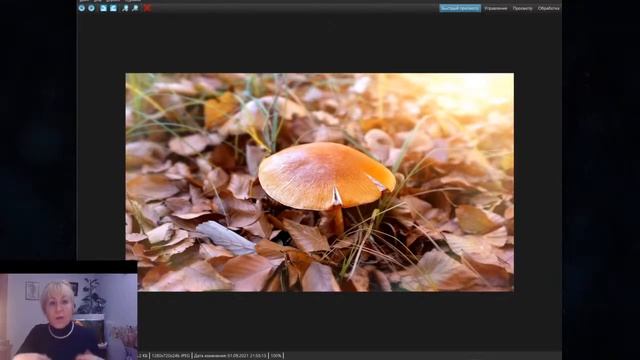Click the modification date entry in status bar

230,356
